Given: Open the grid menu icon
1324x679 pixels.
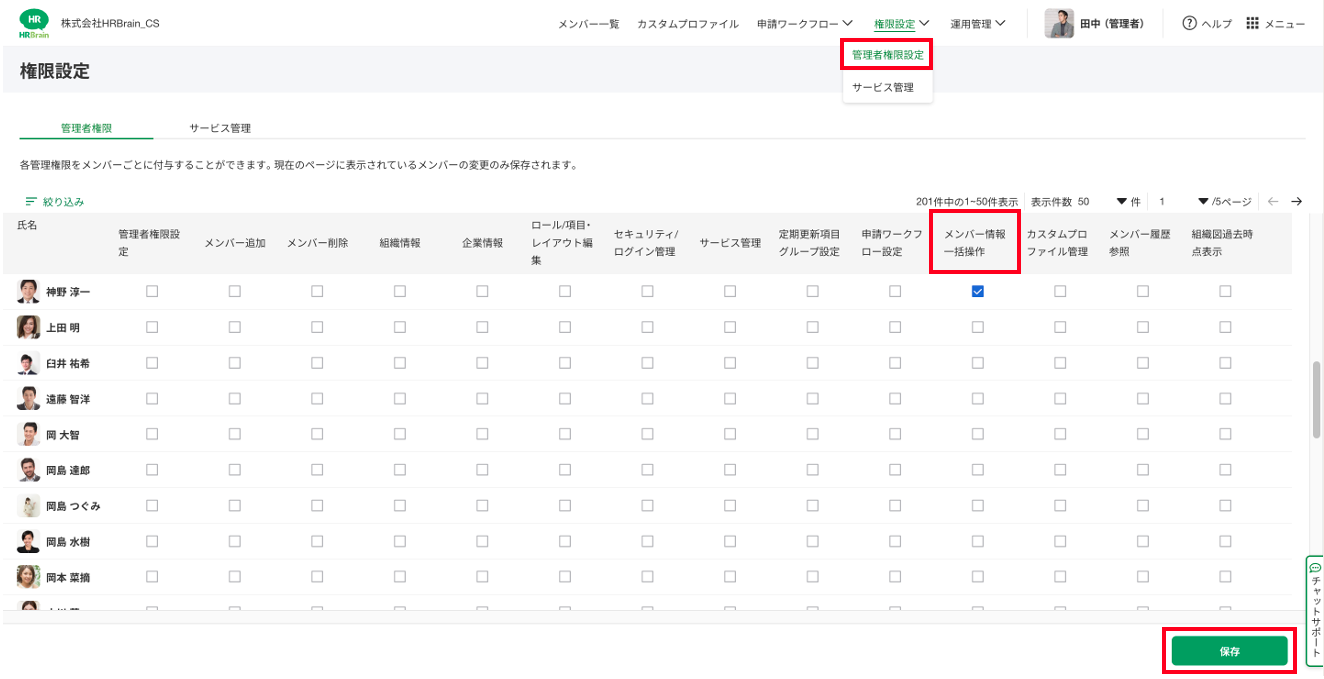Looking at the screenshot, I should [1252, 23].
